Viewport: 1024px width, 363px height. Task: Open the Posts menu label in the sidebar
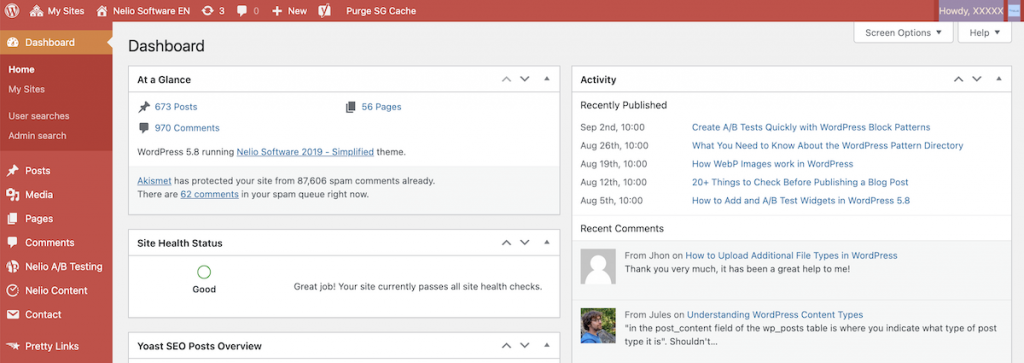(38, 170)
